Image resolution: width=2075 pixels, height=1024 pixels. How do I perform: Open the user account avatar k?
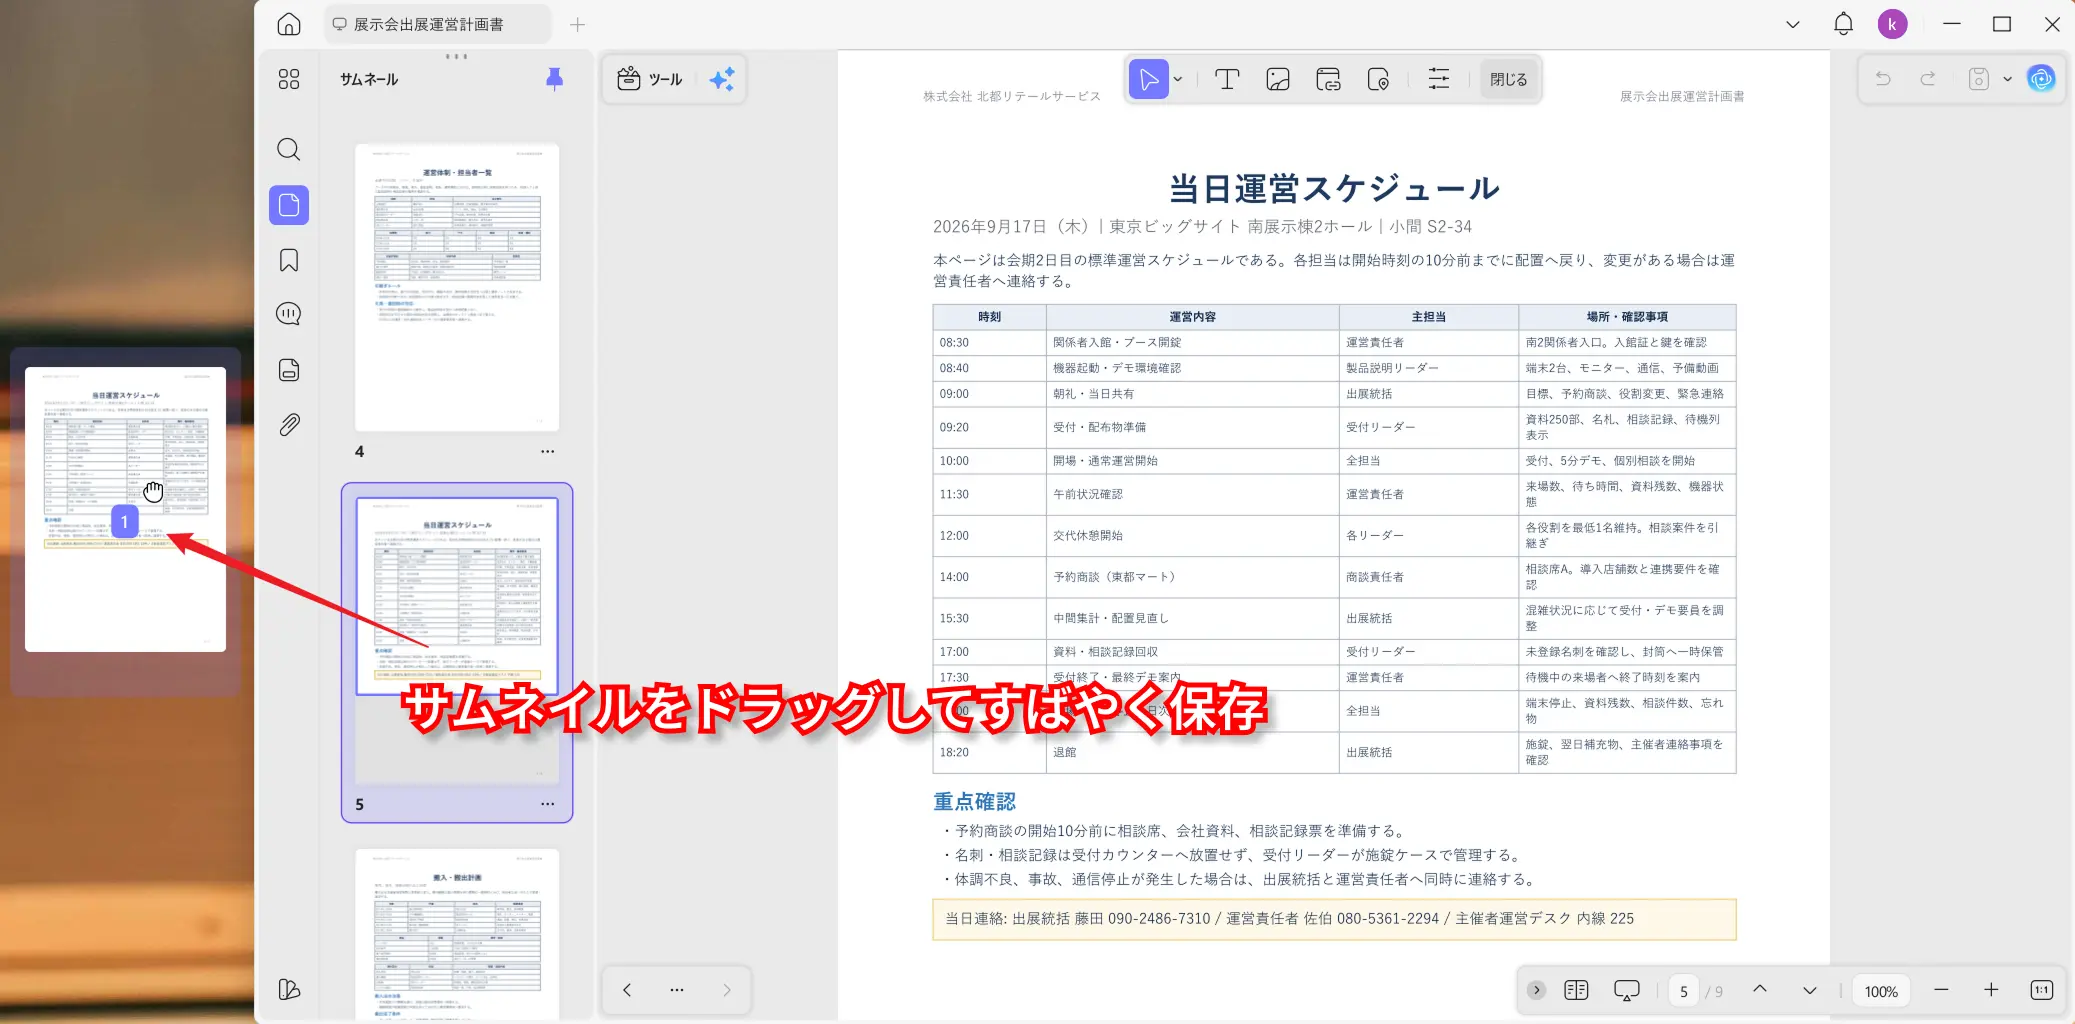[x=1892, y=24]
